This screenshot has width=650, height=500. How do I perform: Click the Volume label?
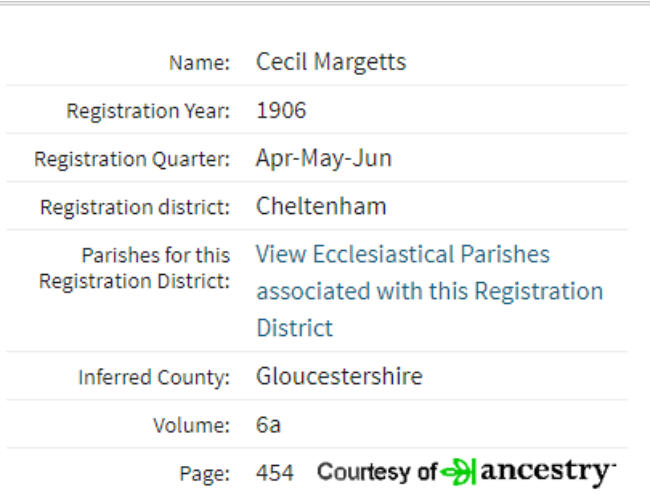pos(192,425)
